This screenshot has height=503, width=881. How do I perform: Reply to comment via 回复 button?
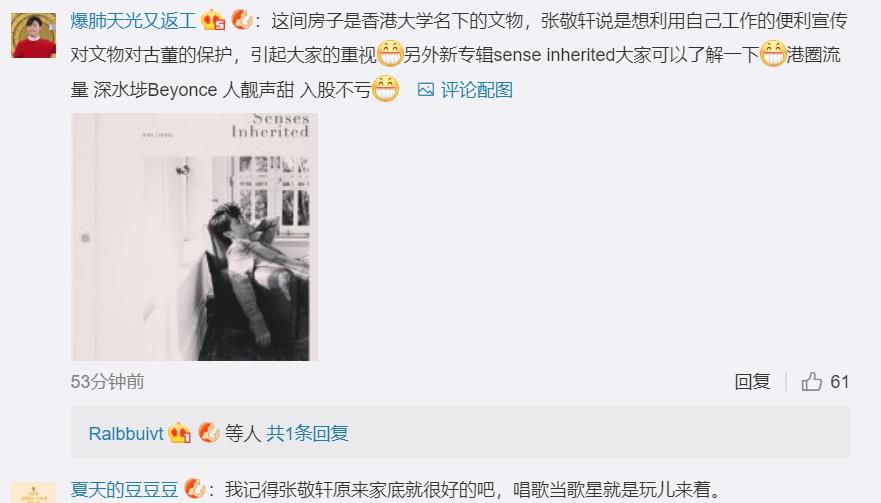(x=752, y=382)
